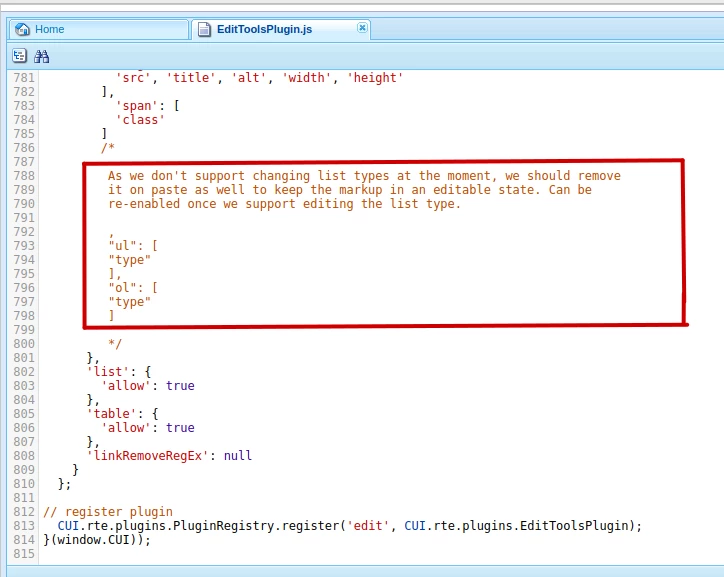
Task: Click the "ol" key in comment
Action: 122,288
